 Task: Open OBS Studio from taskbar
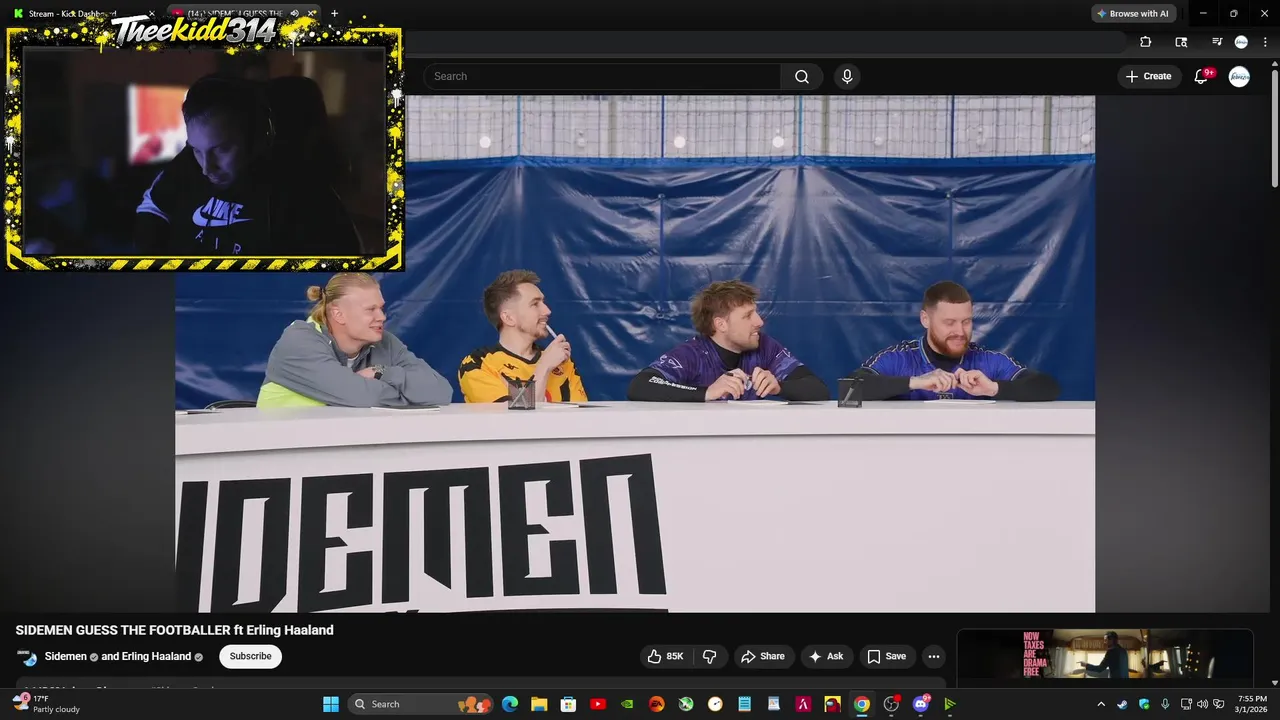[x=891, y=704]
